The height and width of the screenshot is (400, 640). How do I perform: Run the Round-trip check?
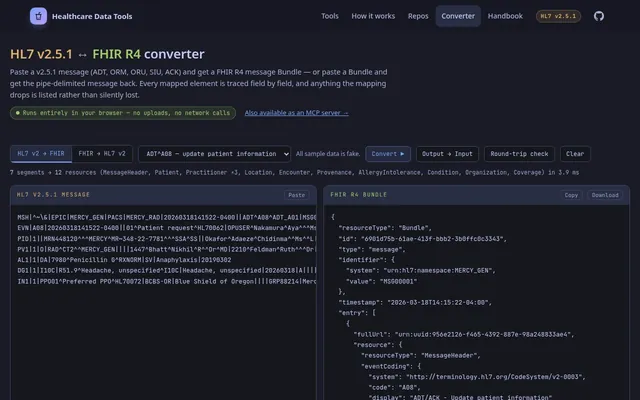click(519, 154)
